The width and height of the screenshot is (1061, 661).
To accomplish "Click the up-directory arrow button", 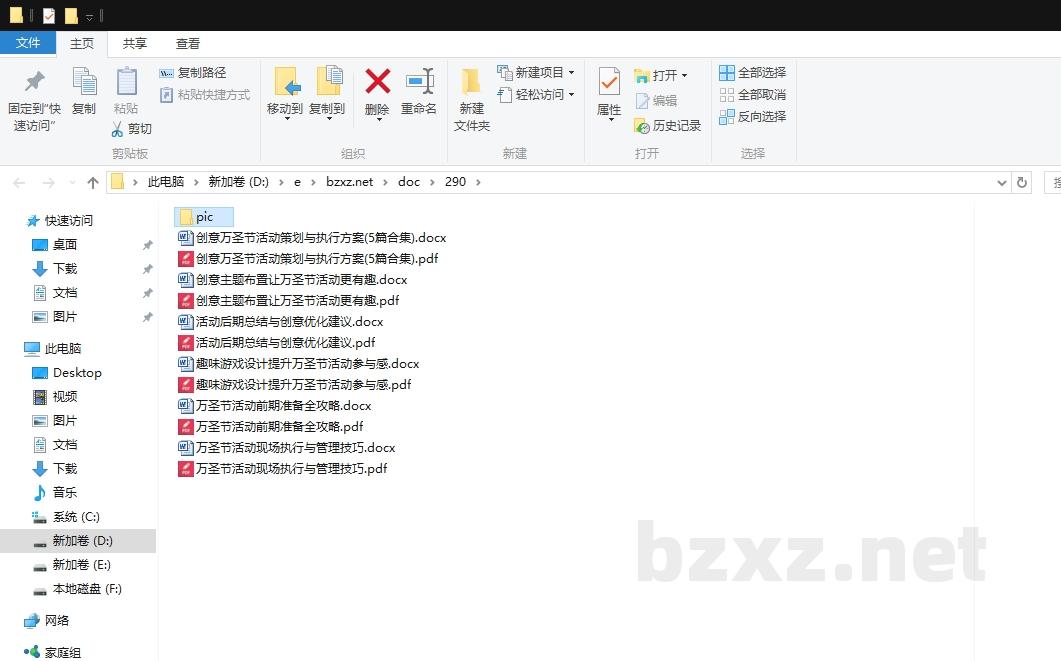I will (93, 183).
